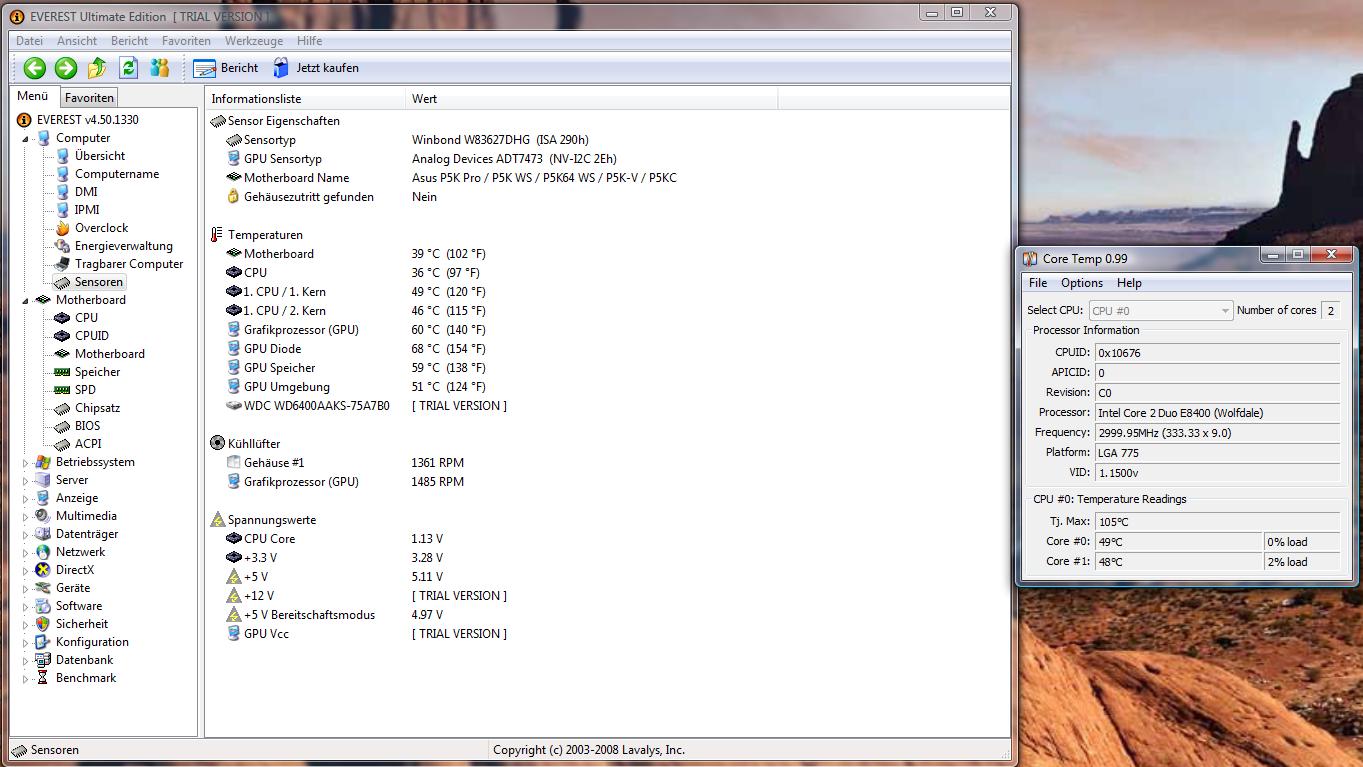Open the Datei menu

point(29,41)
